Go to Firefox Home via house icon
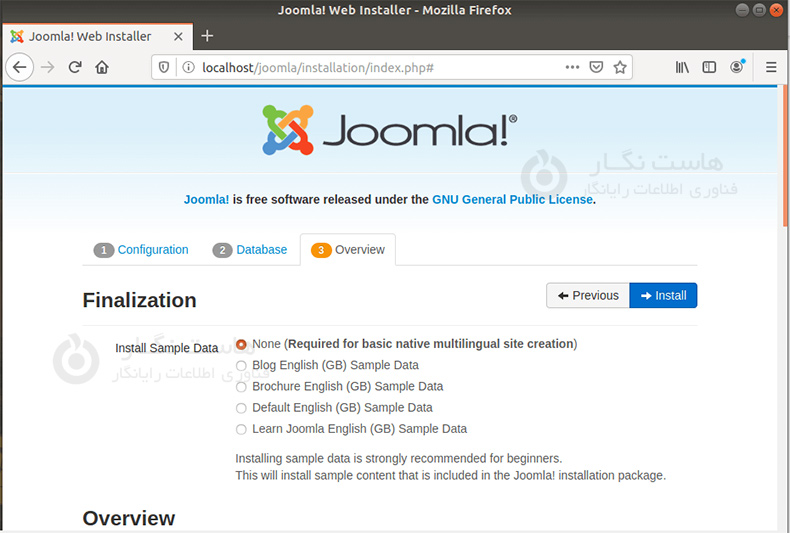Image resolution: width=790 pixels, height=533 pixels. [102, 67]
